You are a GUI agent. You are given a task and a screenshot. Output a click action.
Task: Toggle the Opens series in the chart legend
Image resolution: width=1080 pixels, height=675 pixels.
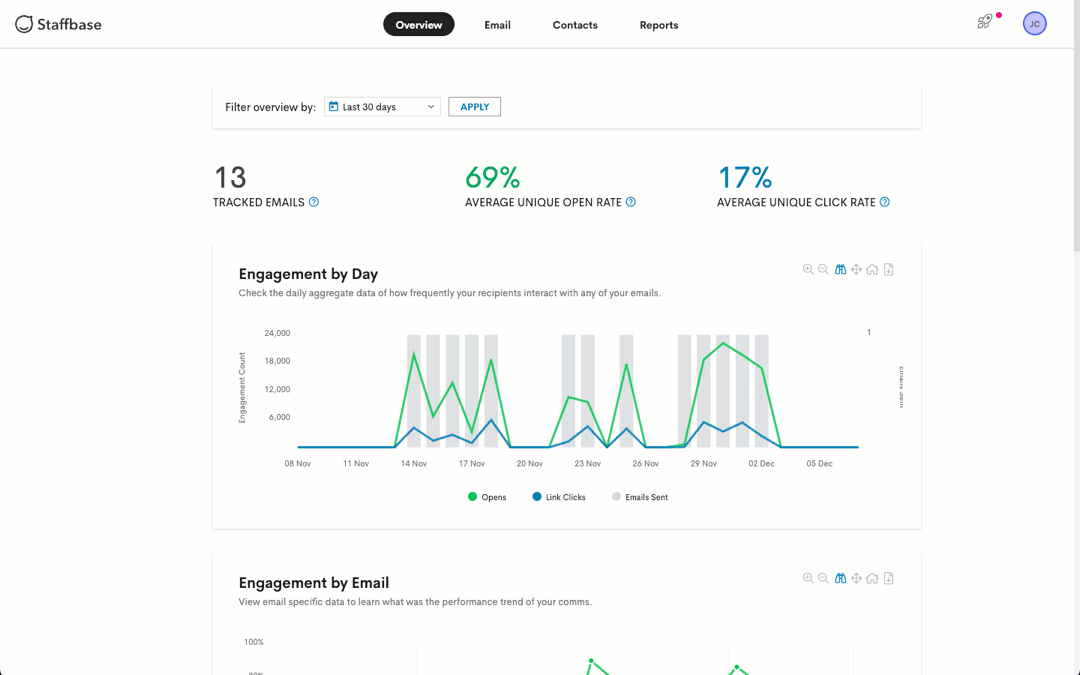click(x=487, y=497)
